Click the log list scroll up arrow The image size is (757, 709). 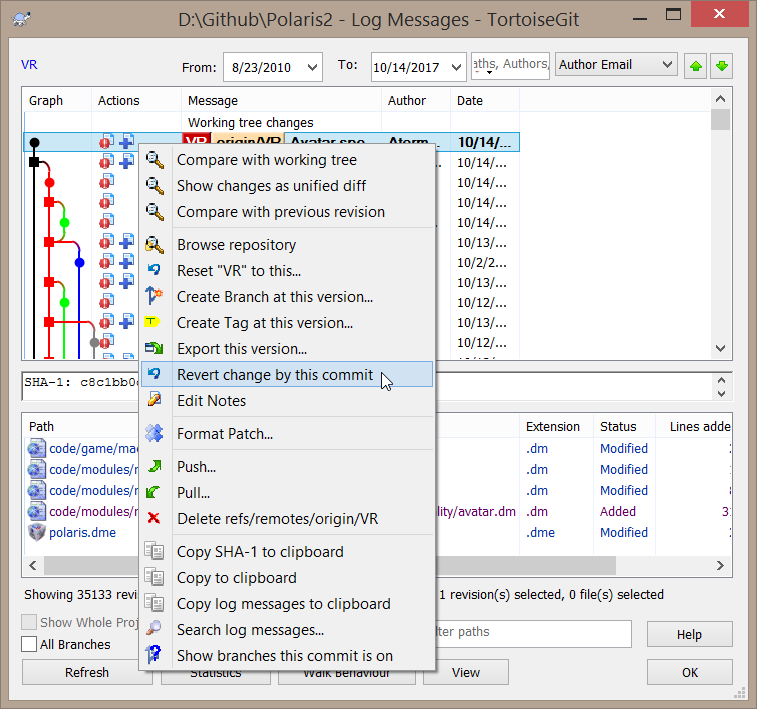pyautogui.click(x=720, y=99)
